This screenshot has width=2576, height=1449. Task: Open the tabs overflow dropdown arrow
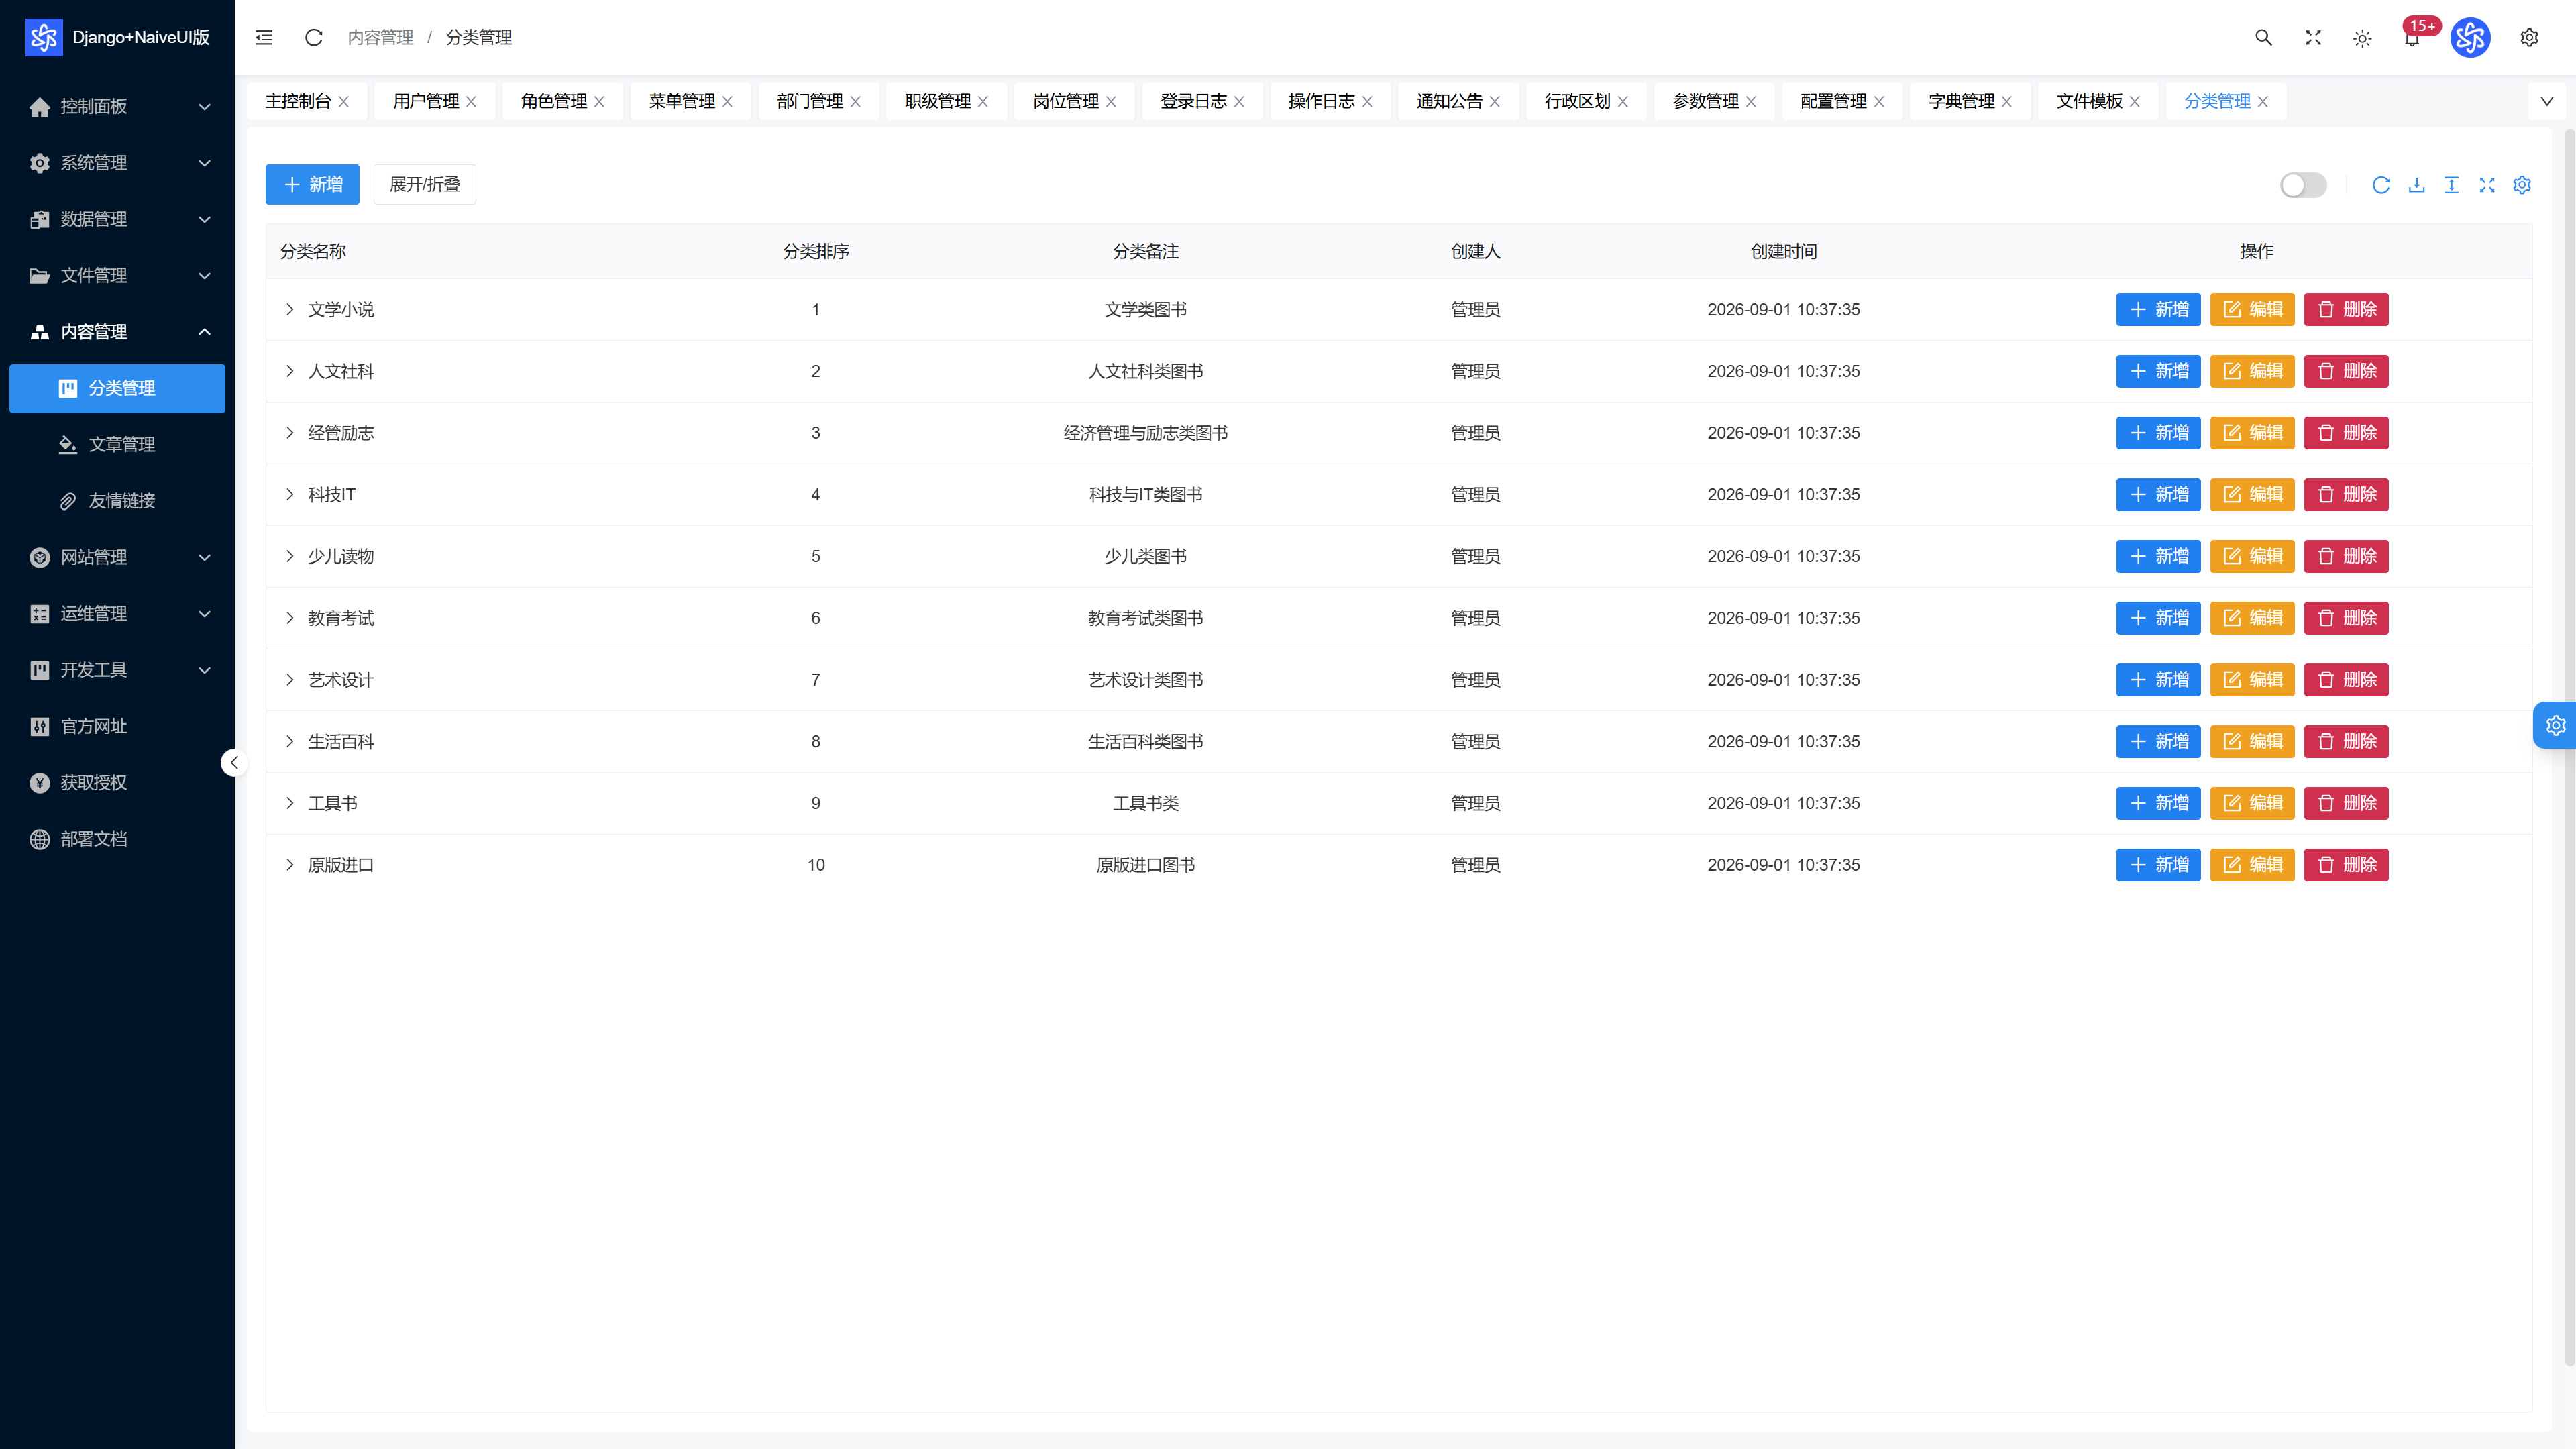click(2546, 101)
